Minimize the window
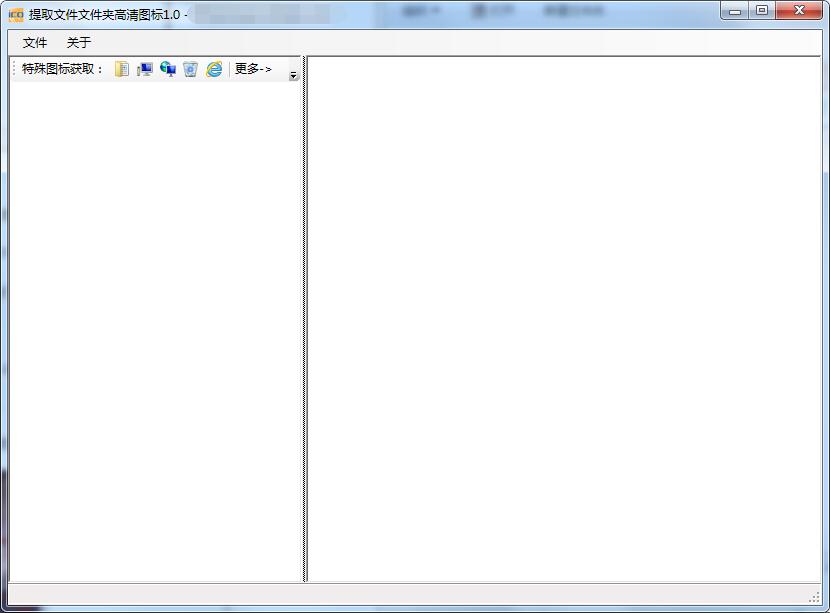 (735, 11)
